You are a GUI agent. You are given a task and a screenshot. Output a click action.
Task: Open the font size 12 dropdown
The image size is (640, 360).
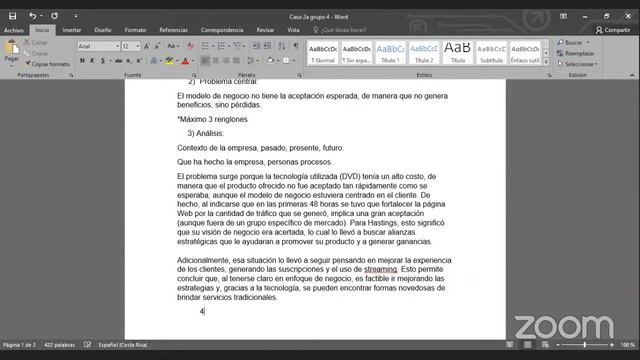pyautogui.click(x=138, y=47)
